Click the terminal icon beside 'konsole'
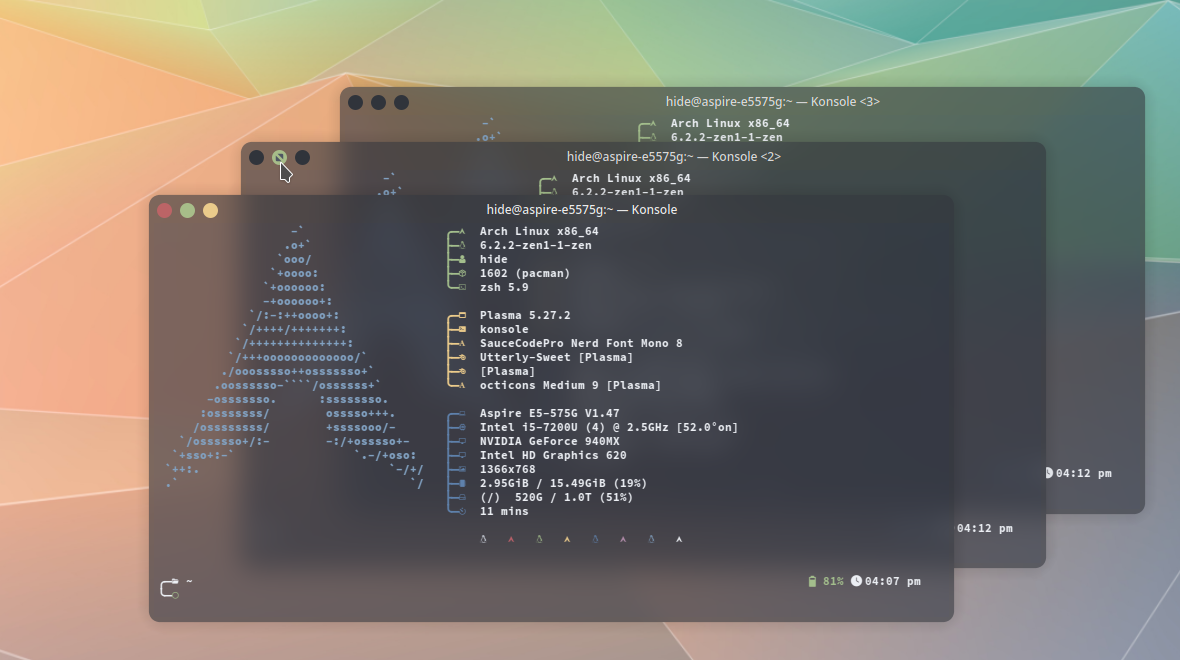This screenshot has width=1180, height=660. pyautogui.click(x=462, y=330)
